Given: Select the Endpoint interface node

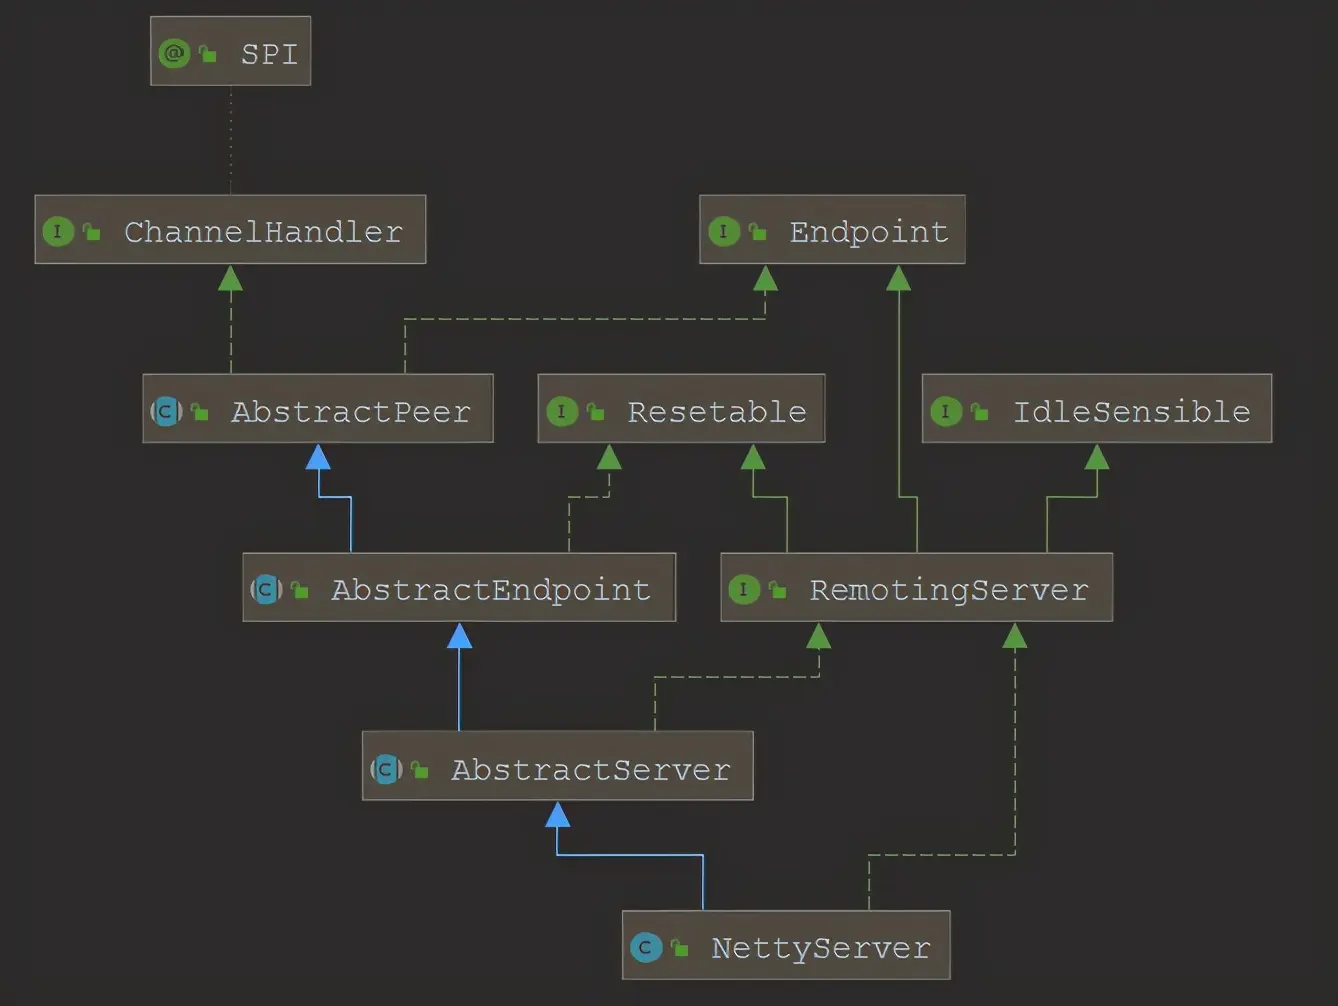Looking at the screenshot, I should (x=832, y=230).
